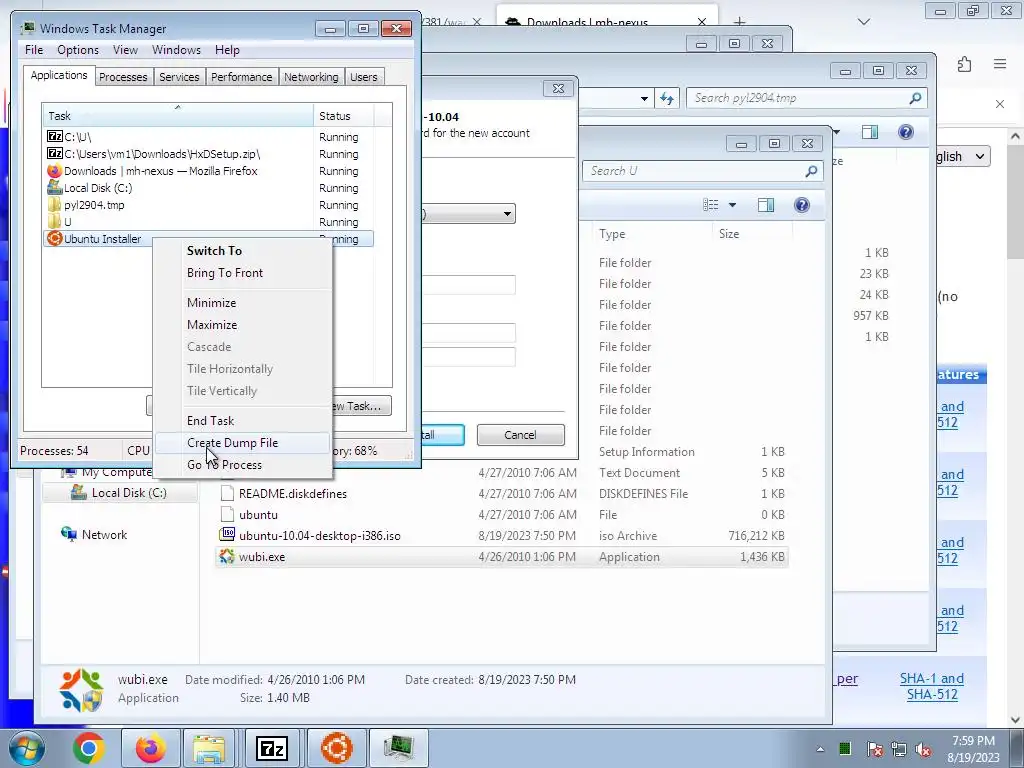Choose Go To Process entry
1024x768 pixels.
[x=224, y=465]
